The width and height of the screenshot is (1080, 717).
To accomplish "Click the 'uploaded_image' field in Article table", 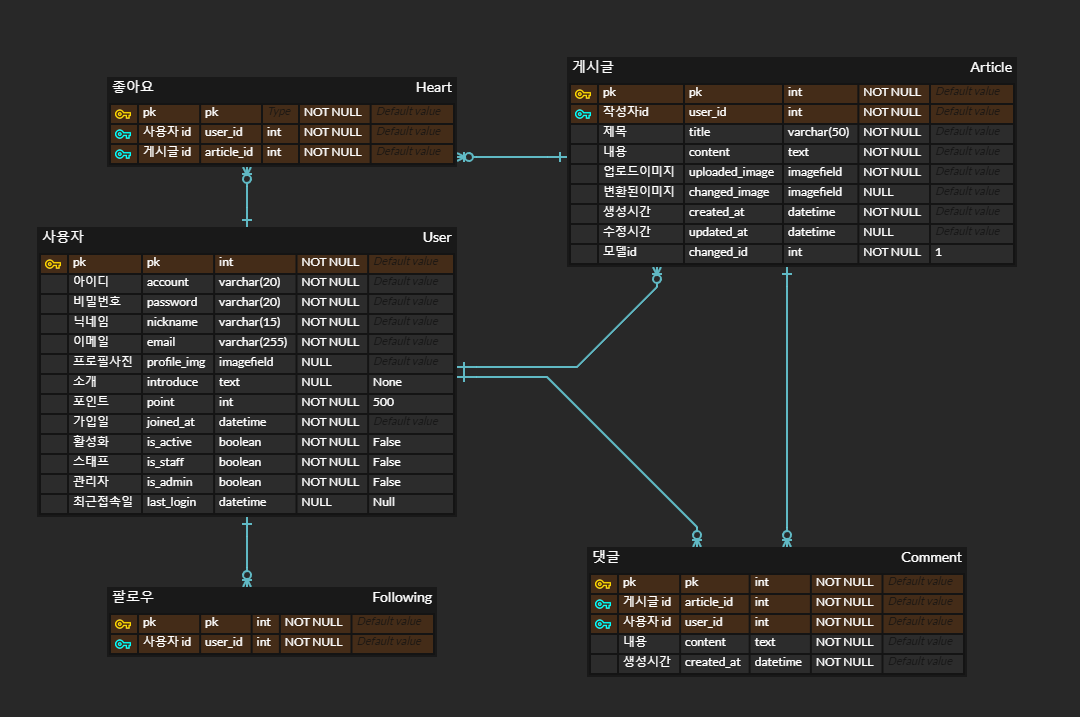I will (x=732, y=172).
